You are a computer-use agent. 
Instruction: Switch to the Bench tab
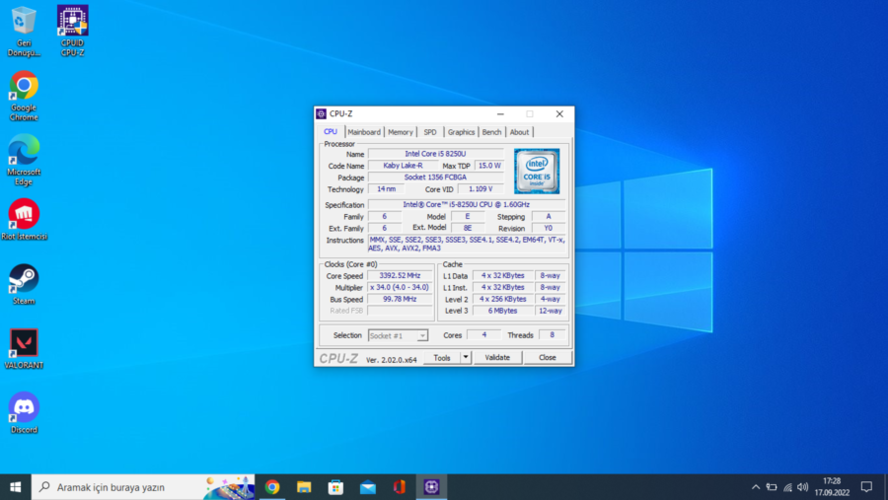[x=492, y=132]
